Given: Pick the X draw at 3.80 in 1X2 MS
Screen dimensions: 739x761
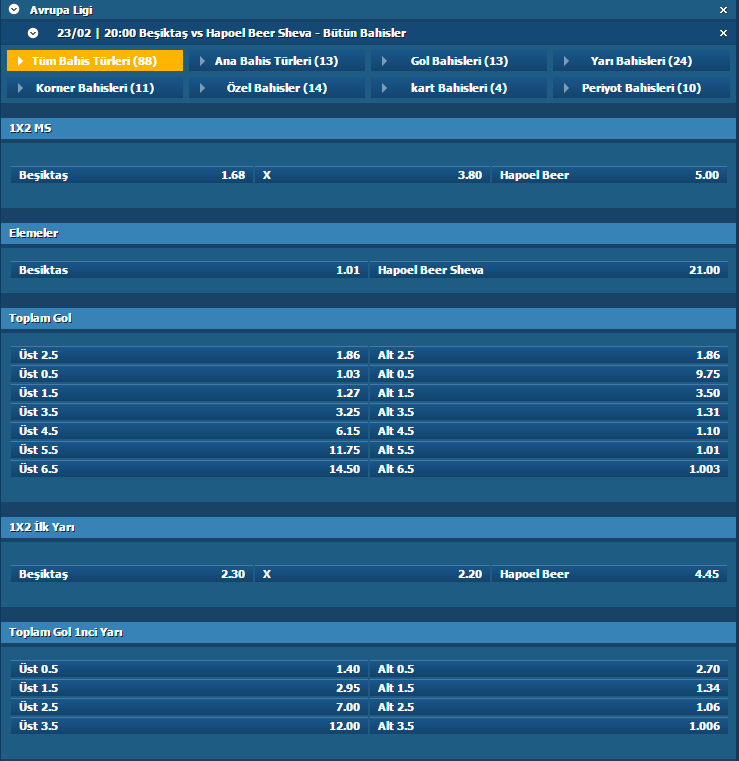Looking at the screenshot, I should click(373, 175).
